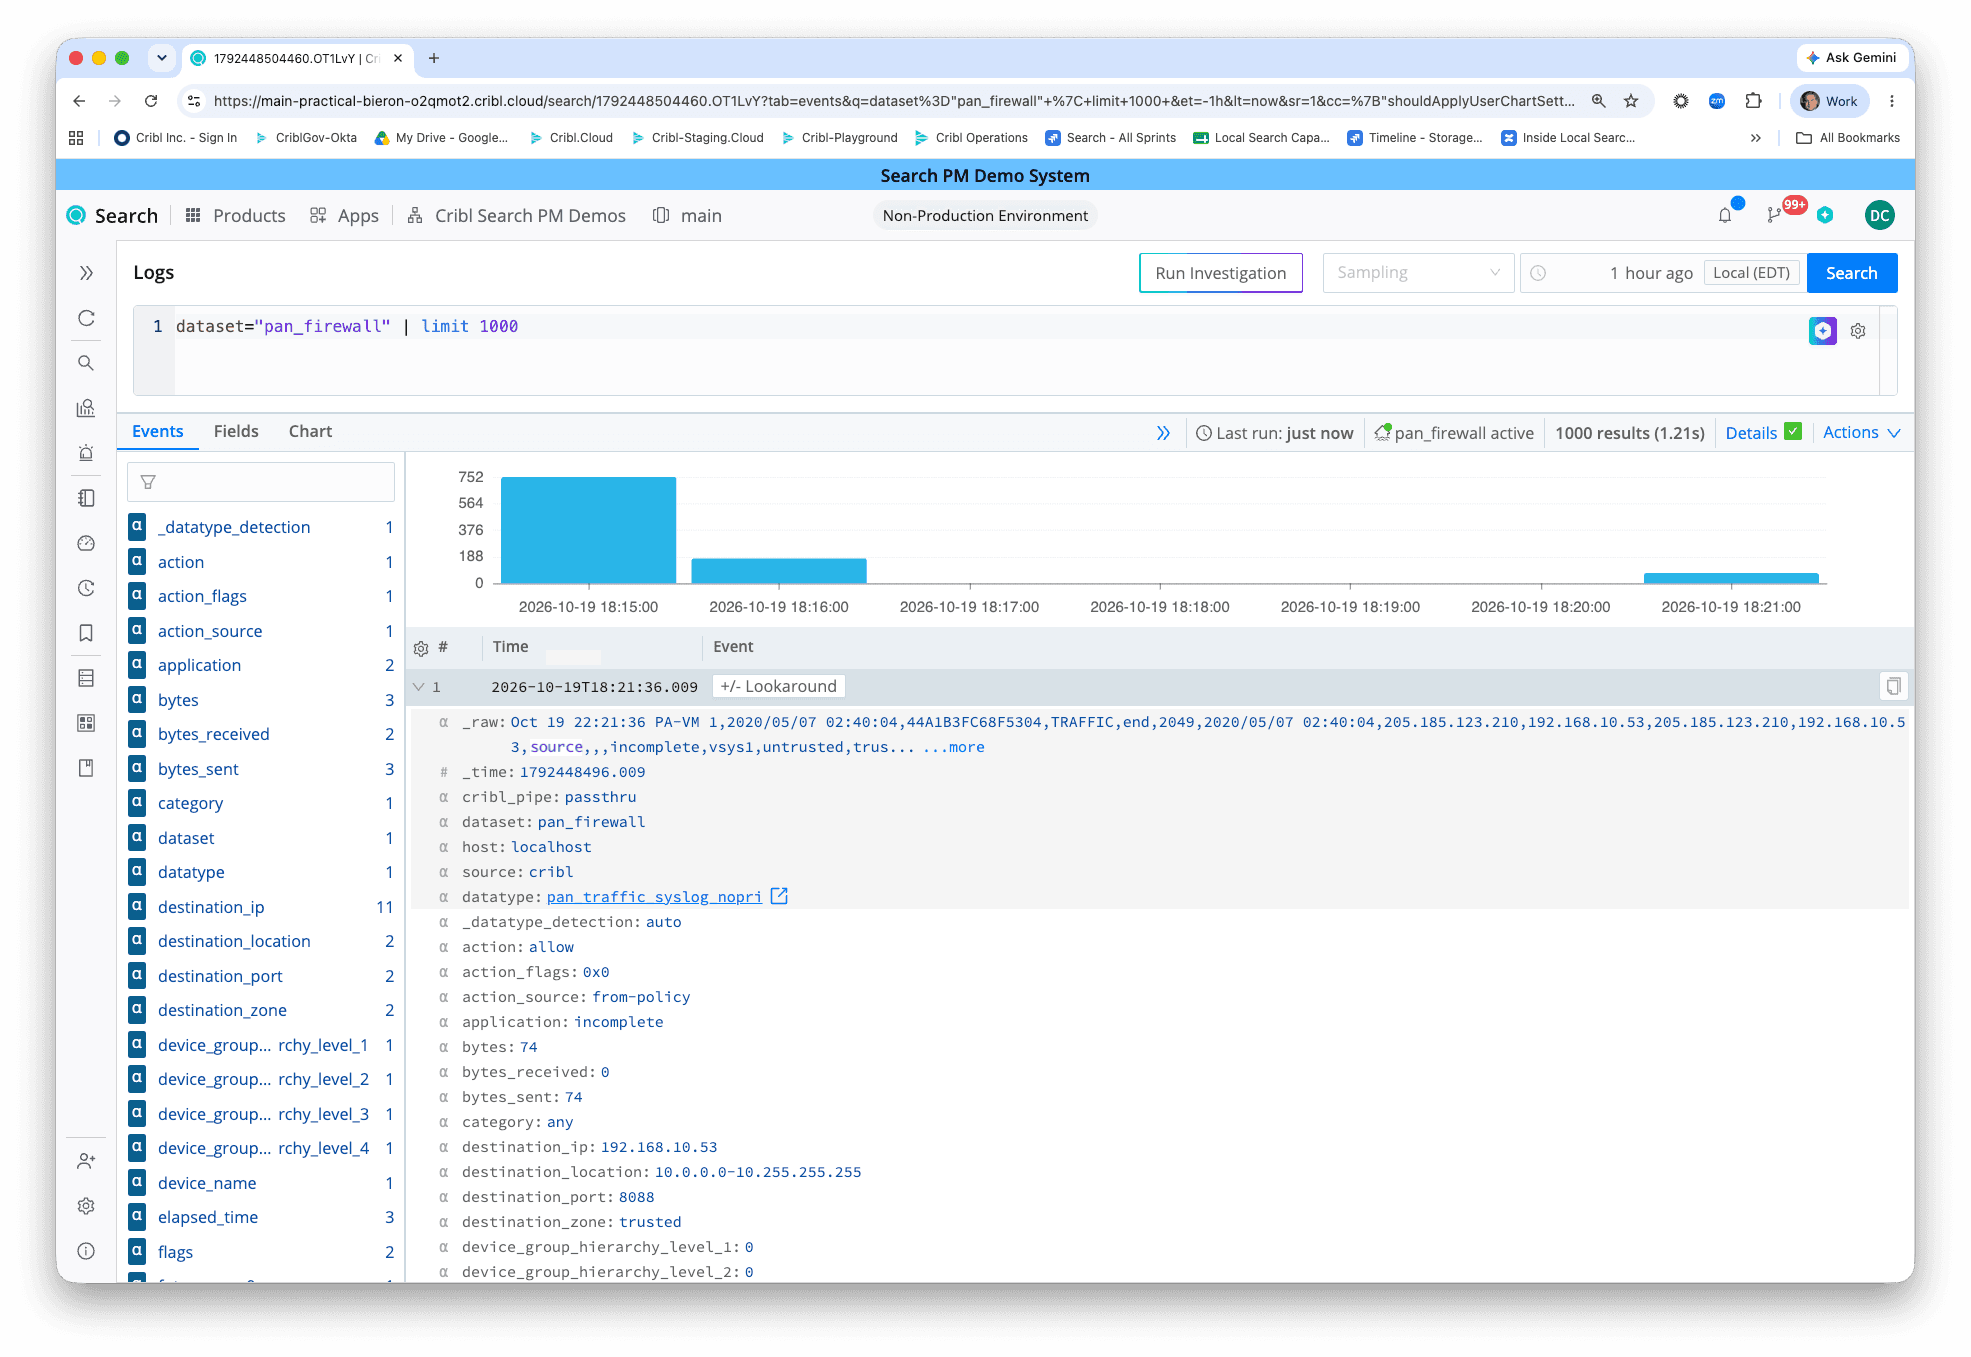The width and height of the screenshot is (1971, 1357).
Task: Open the info icon in left sidebar
Action: [86, 1251]
